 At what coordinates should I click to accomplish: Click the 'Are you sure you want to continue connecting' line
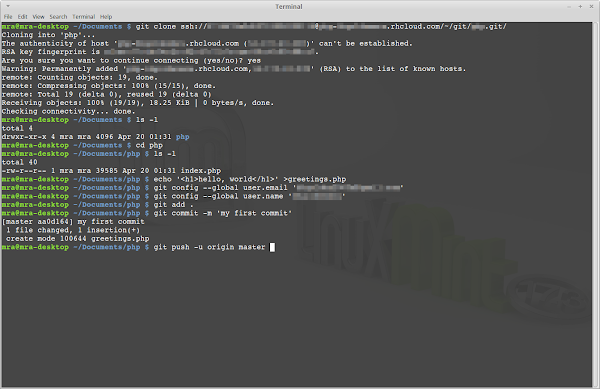point(131,60)
